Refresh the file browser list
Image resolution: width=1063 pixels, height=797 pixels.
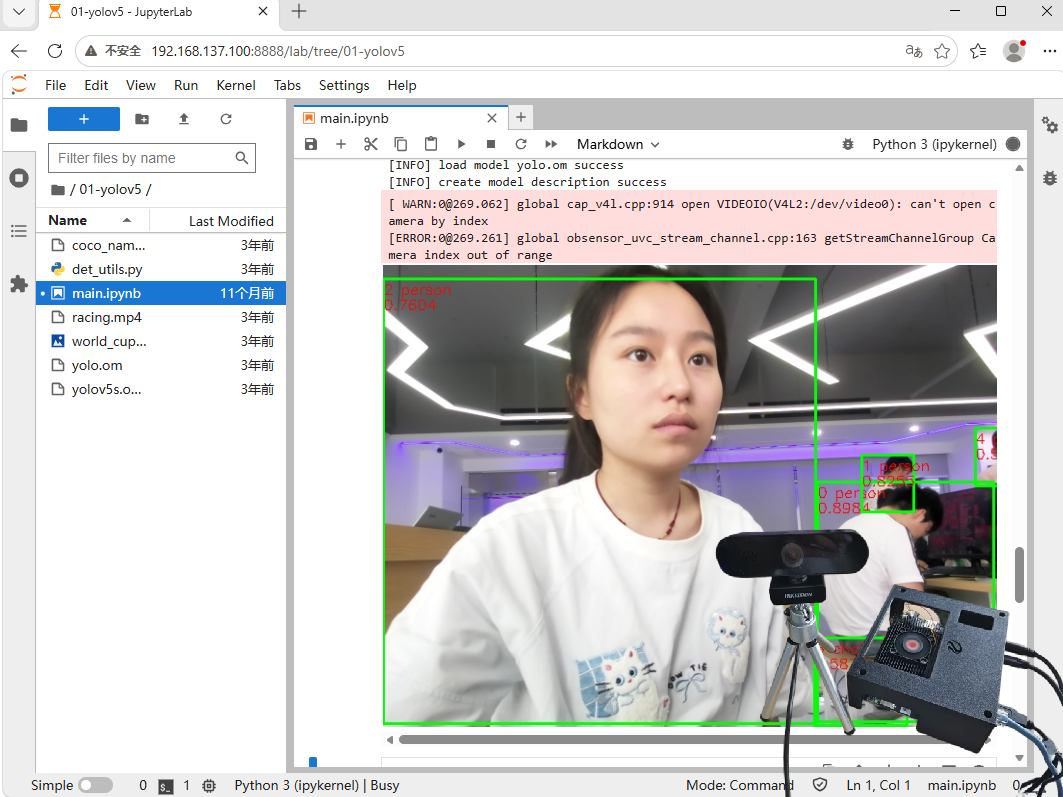coord(226,119)
